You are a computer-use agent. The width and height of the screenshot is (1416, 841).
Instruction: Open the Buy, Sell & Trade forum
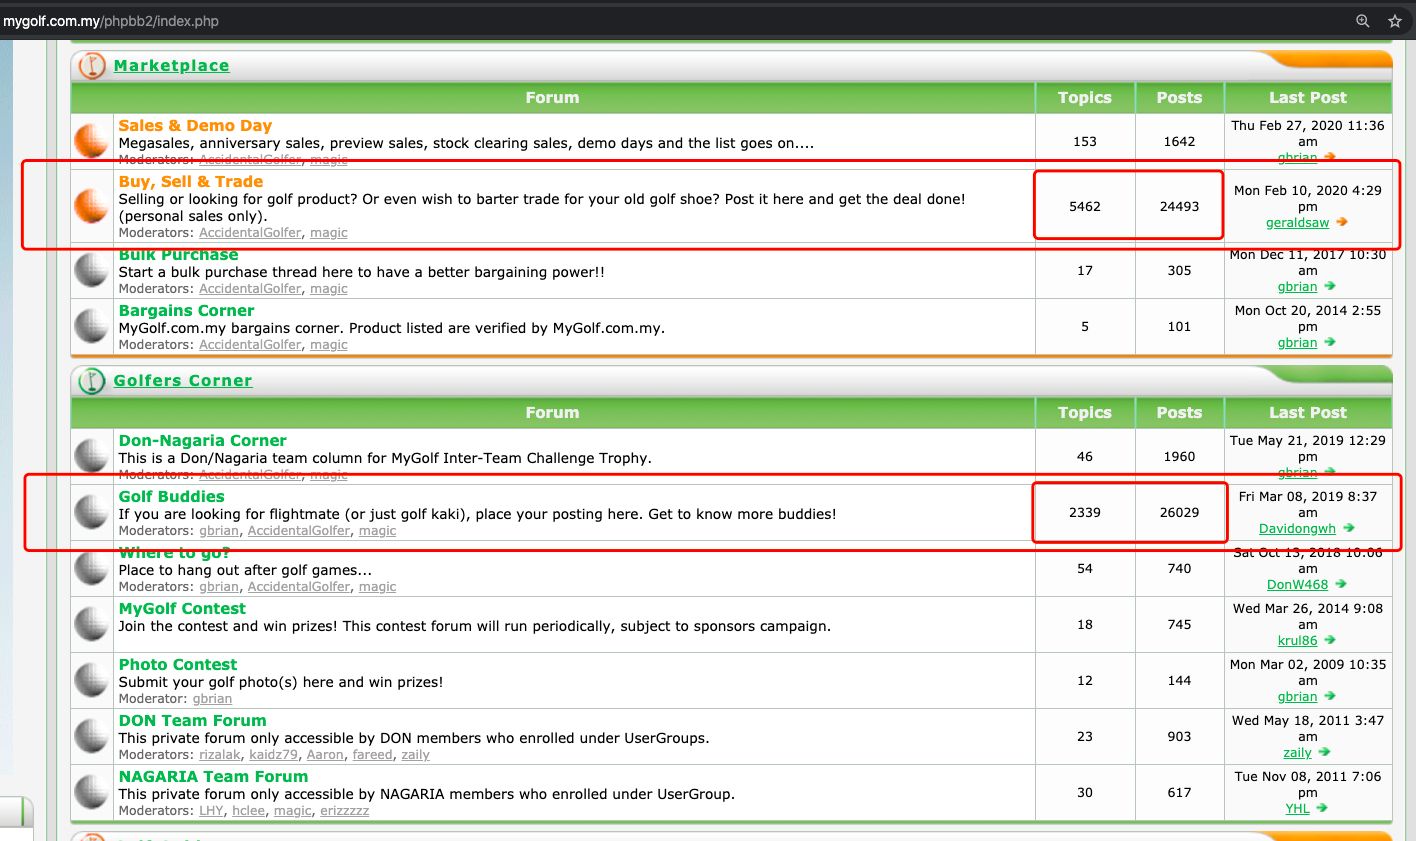pos(191,182)
